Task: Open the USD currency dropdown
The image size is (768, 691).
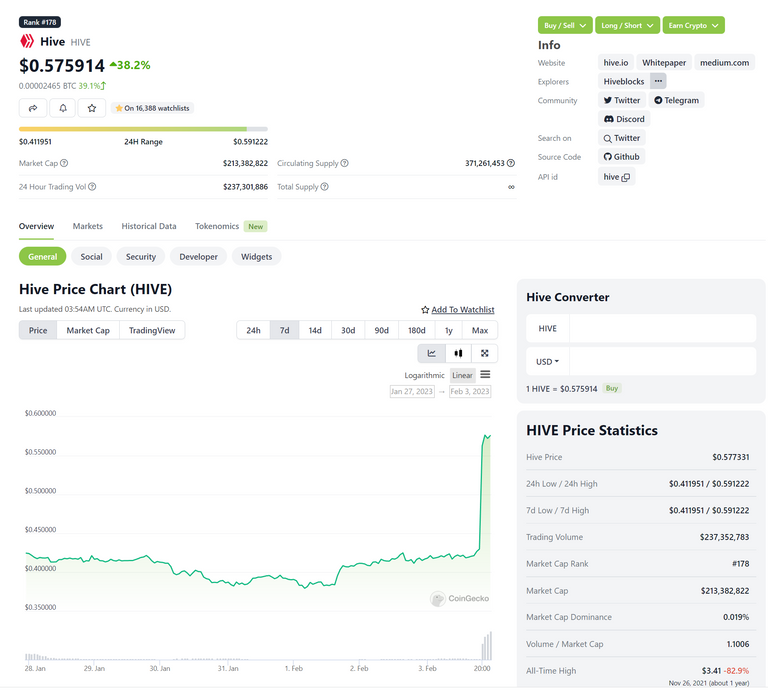Action: coord(548,362)
